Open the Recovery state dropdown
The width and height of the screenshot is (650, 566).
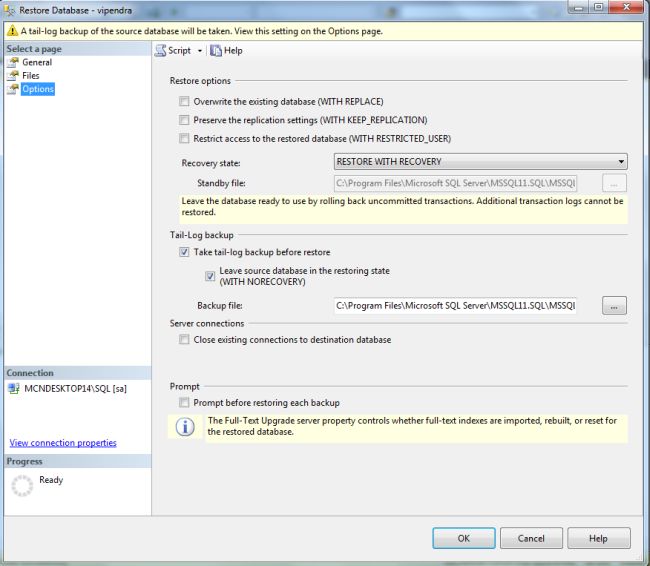tap(480, 161)
